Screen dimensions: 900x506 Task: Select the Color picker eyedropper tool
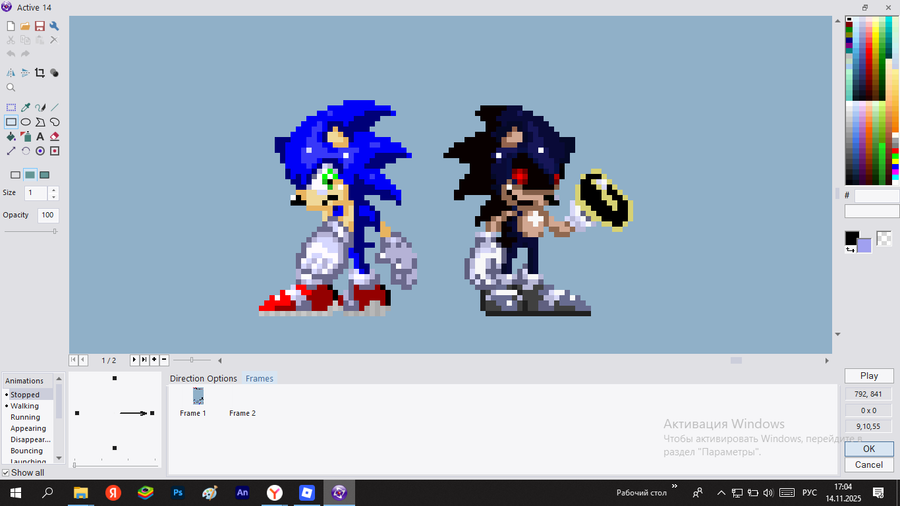pos(25,107)
